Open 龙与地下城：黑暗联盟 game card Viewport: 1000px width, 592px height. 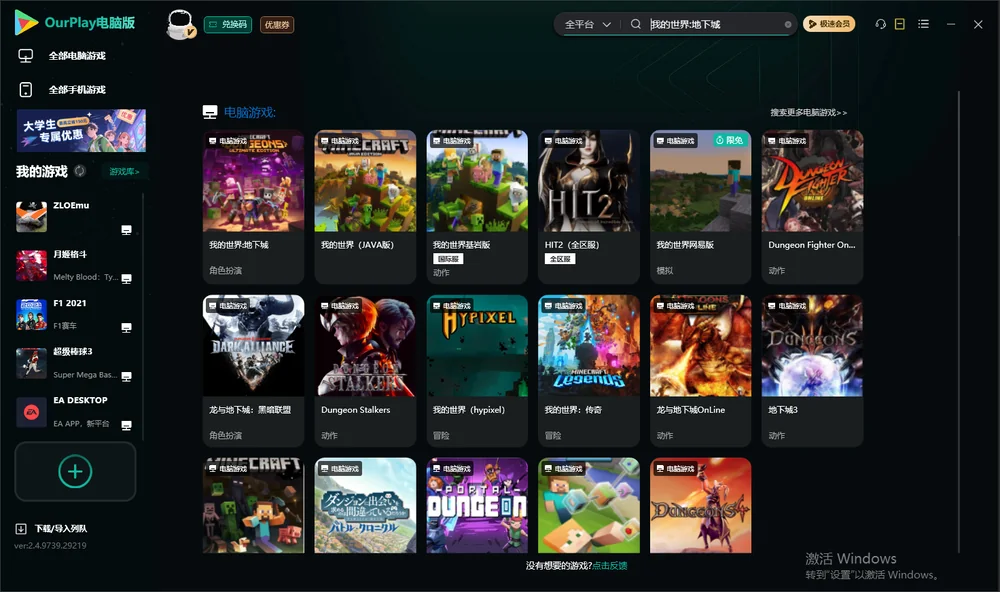coord(253,371)
